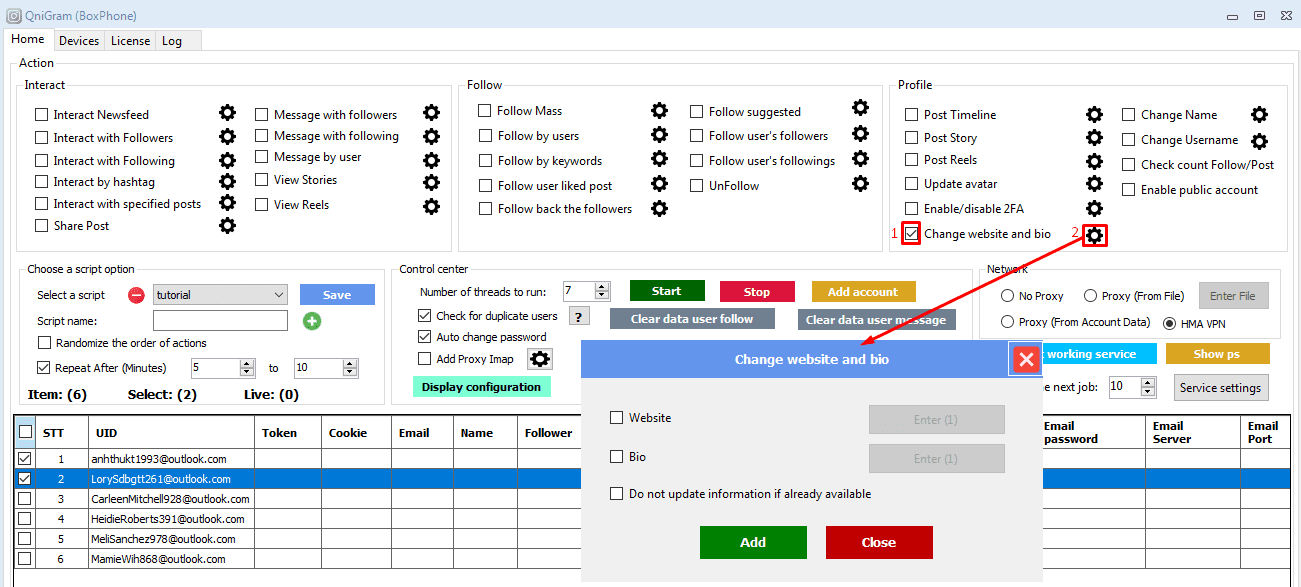Expand the tutorial script dropdown
The height and width of the screenshot is (587, 1301).
278,295
